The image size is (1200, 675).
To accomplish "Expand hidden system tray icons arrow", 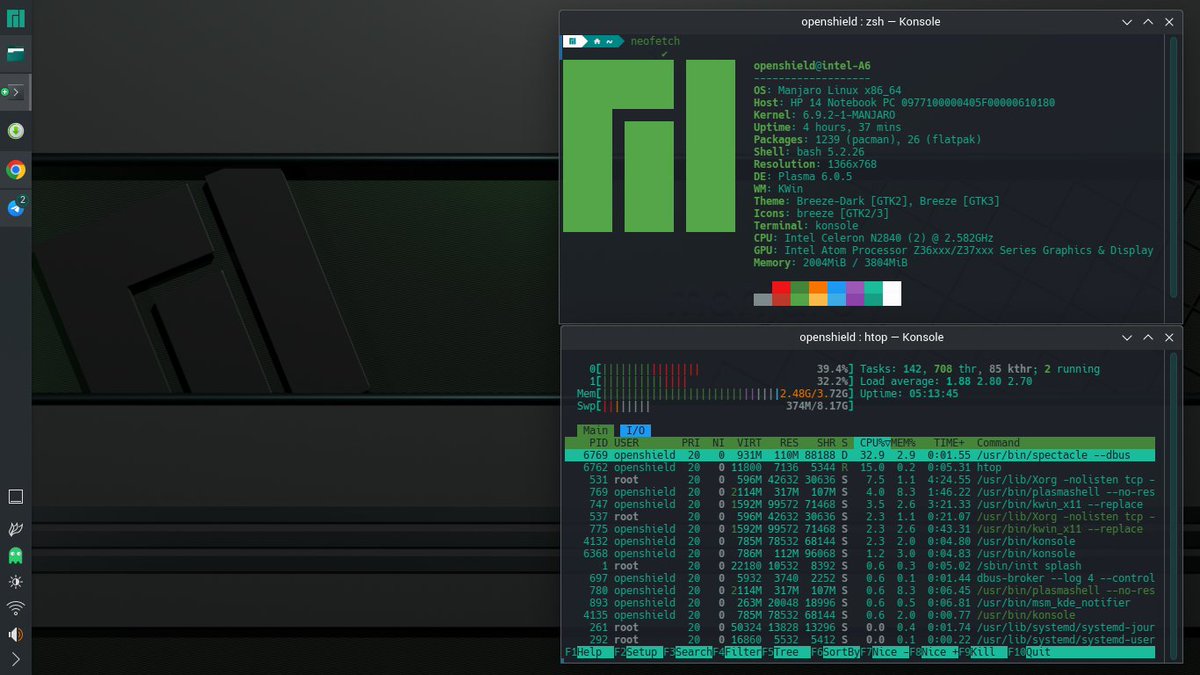I will pyautogui.click(x=16, y=659).
